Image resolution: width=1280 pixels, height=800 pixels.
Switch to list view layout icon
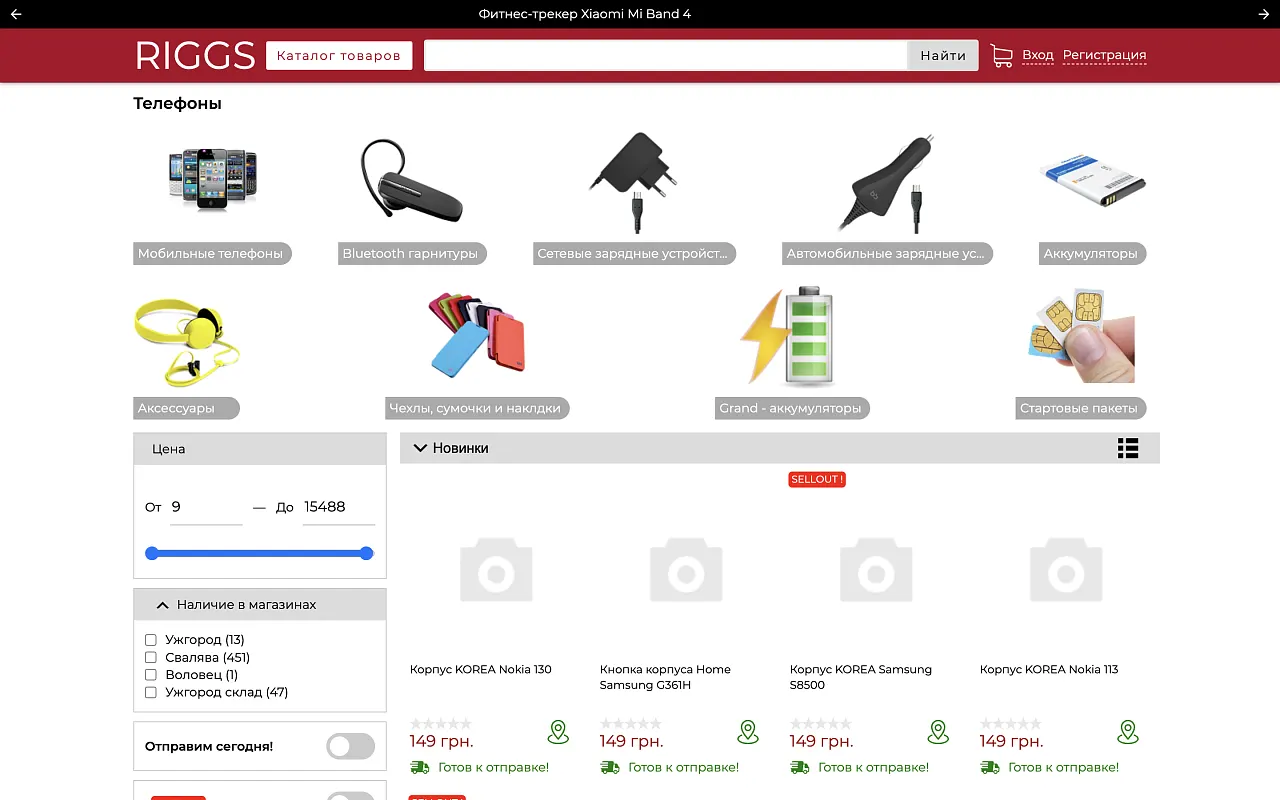1128,448
